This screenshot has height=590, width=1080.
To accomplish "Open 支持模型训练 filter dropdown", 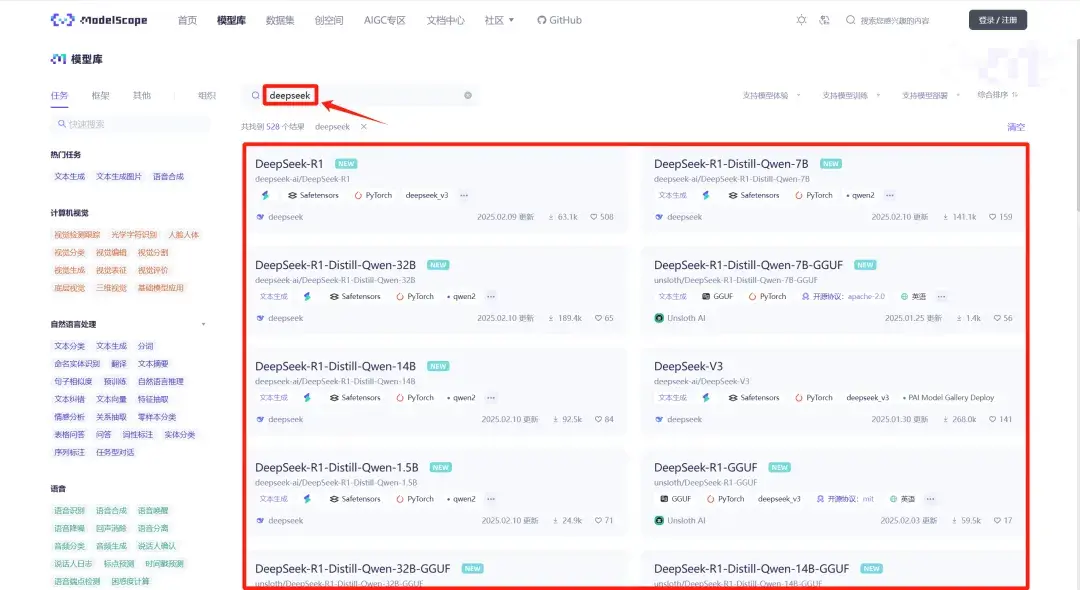I will (x=851, y=96).
